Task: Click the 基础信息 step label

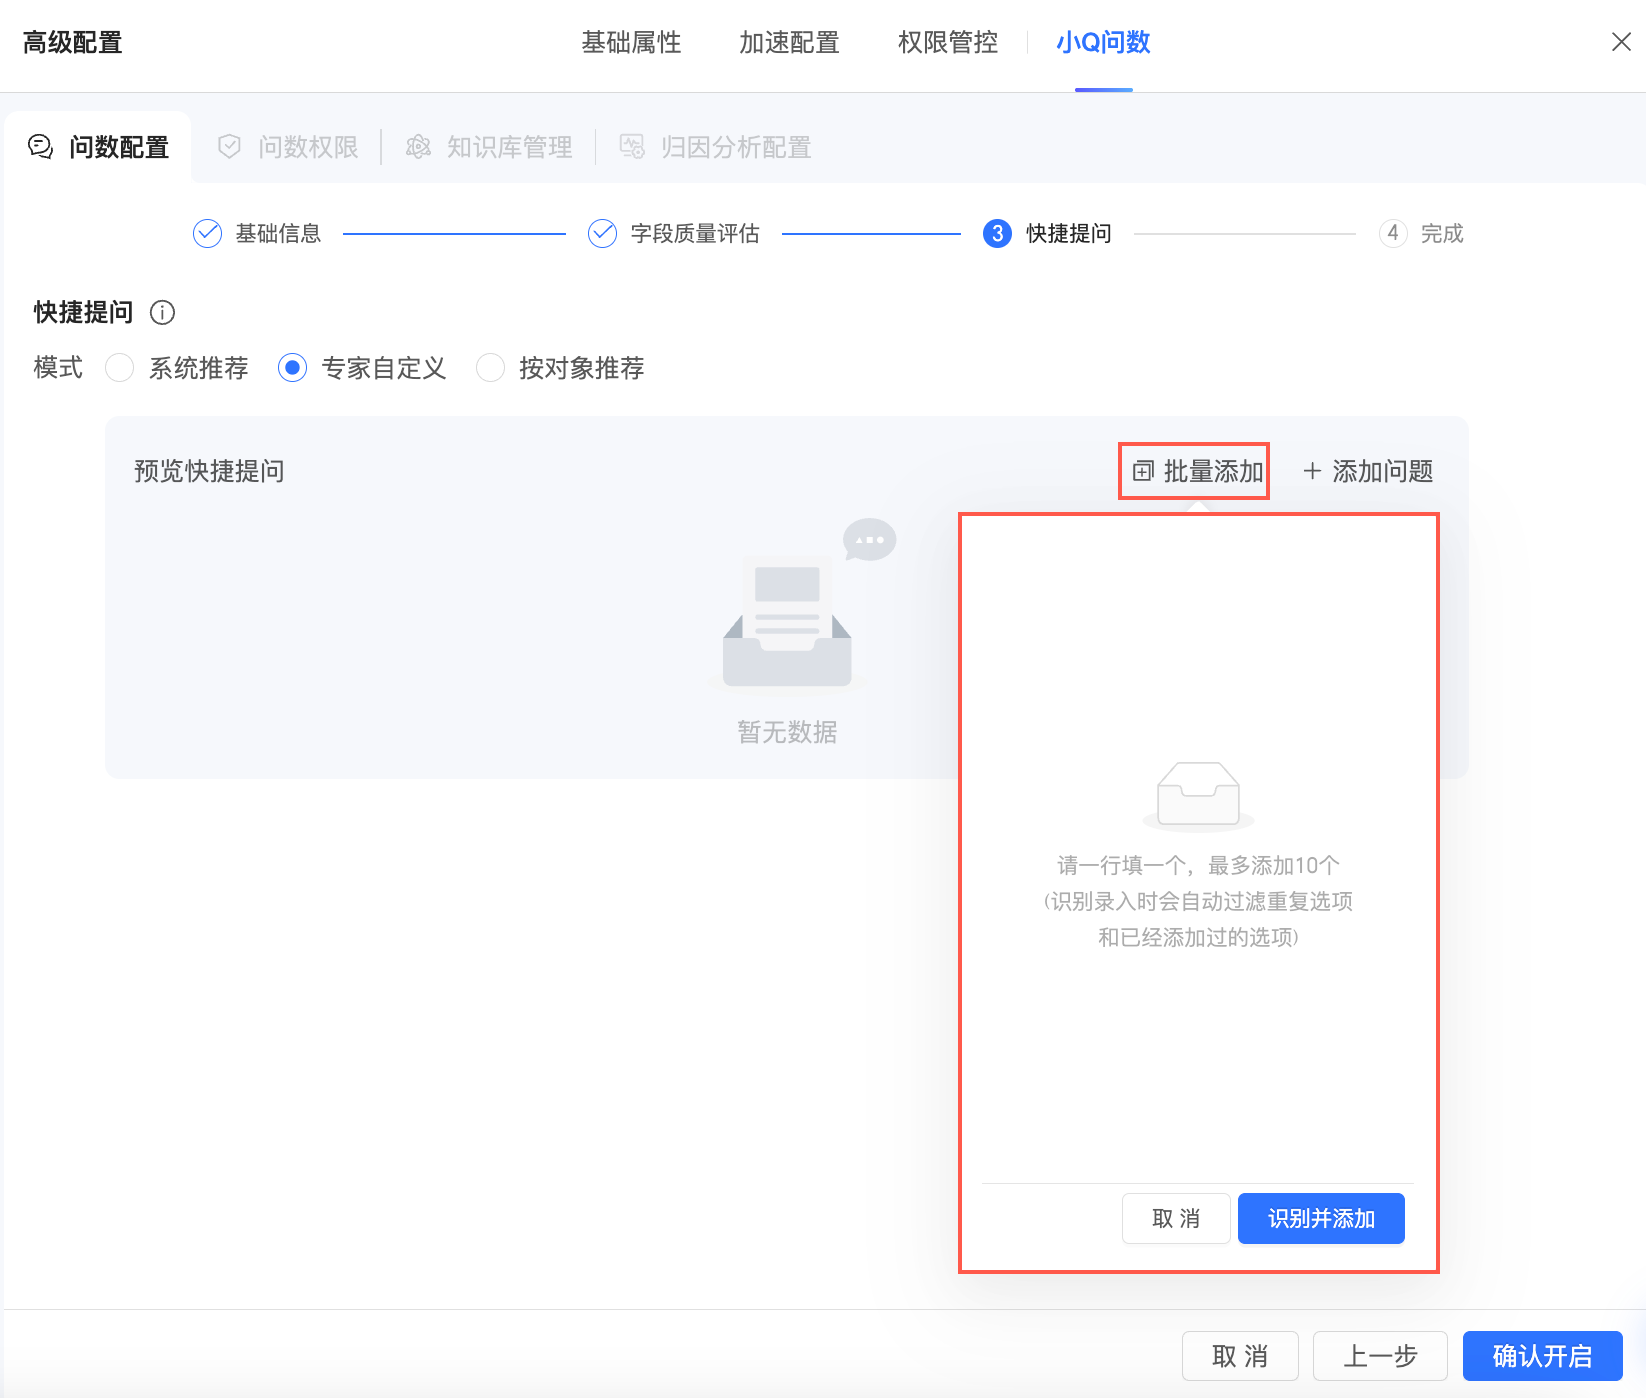Action: [278, 233]
